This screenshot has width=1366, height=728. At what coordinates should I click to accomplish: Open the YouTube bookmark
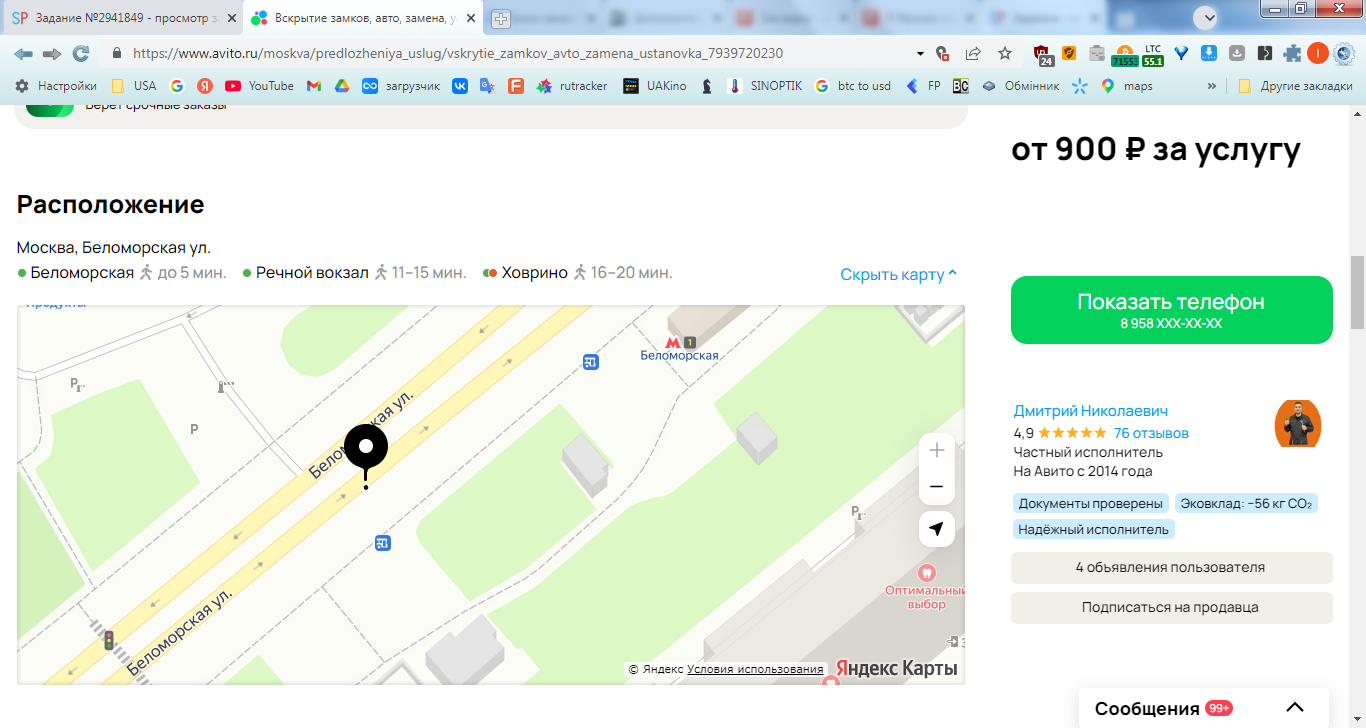point(259,86)
